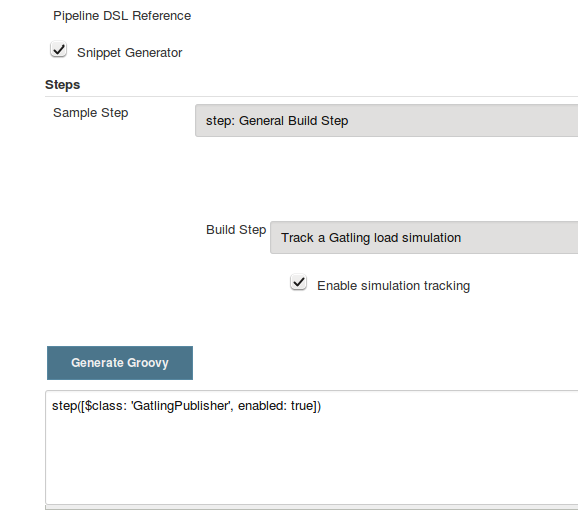Click the Build Step field label
Image resolution: width=578 pixels, height=516 pixels.
click(x=236, y=230)
